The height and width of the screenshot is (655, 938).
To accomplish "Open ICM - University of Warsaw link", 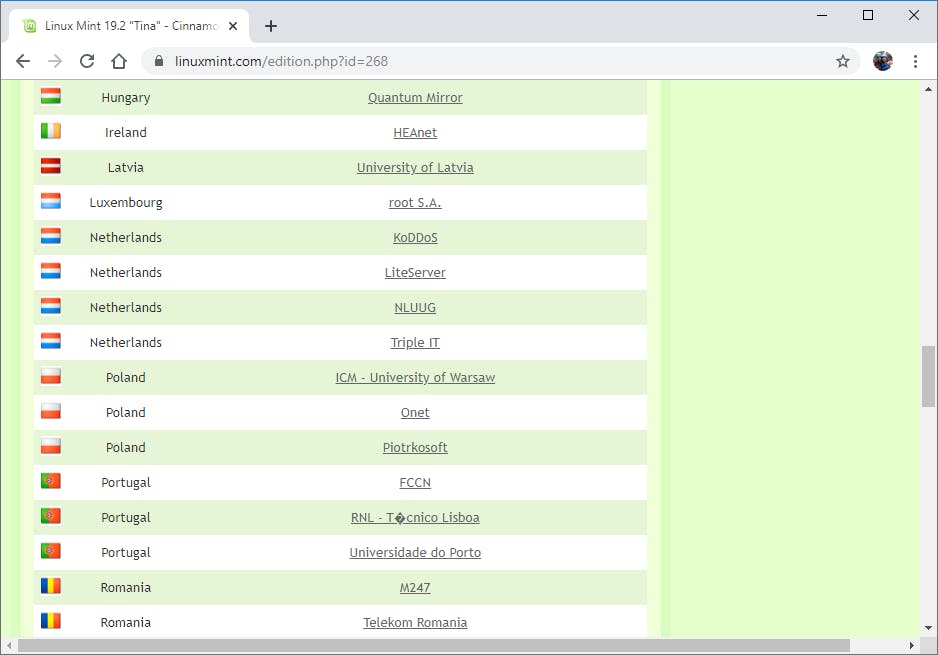I will [415, 377].
